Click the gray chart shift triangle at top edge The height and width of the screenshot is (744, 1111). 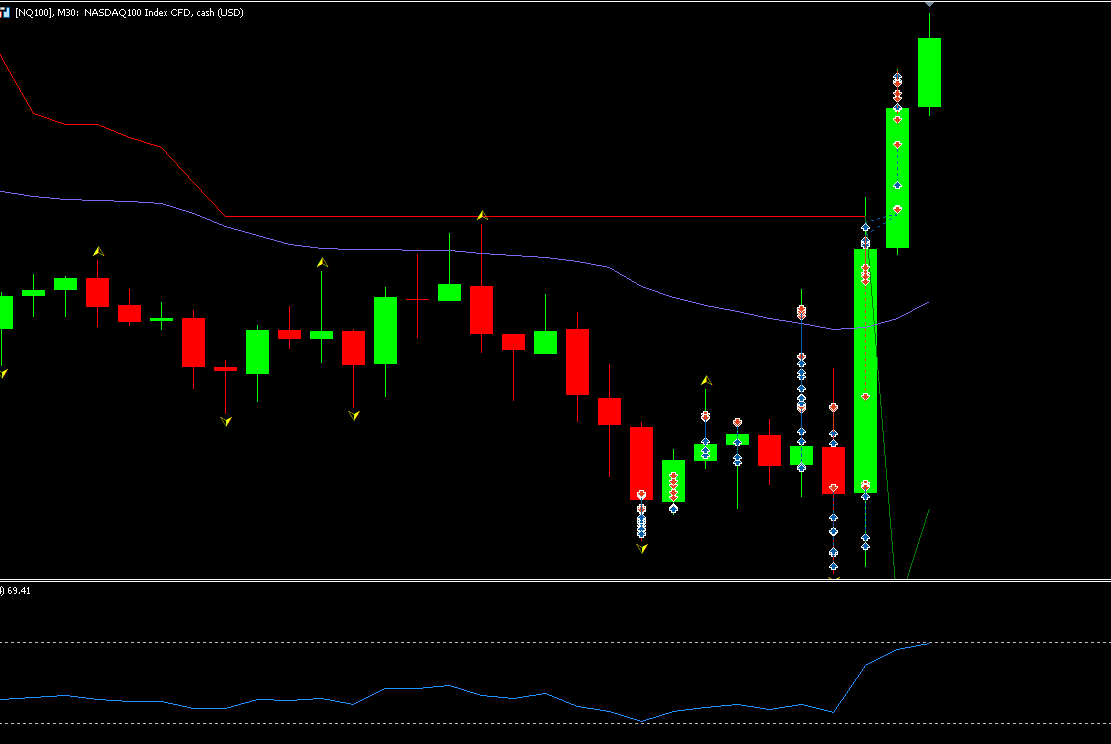pos(929,5)
